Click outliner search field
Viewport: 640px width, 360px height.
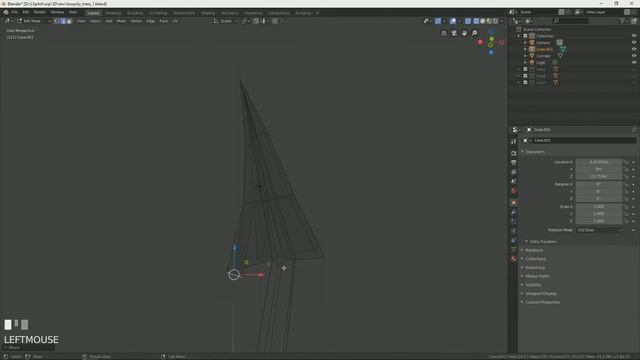click(570, 21)
